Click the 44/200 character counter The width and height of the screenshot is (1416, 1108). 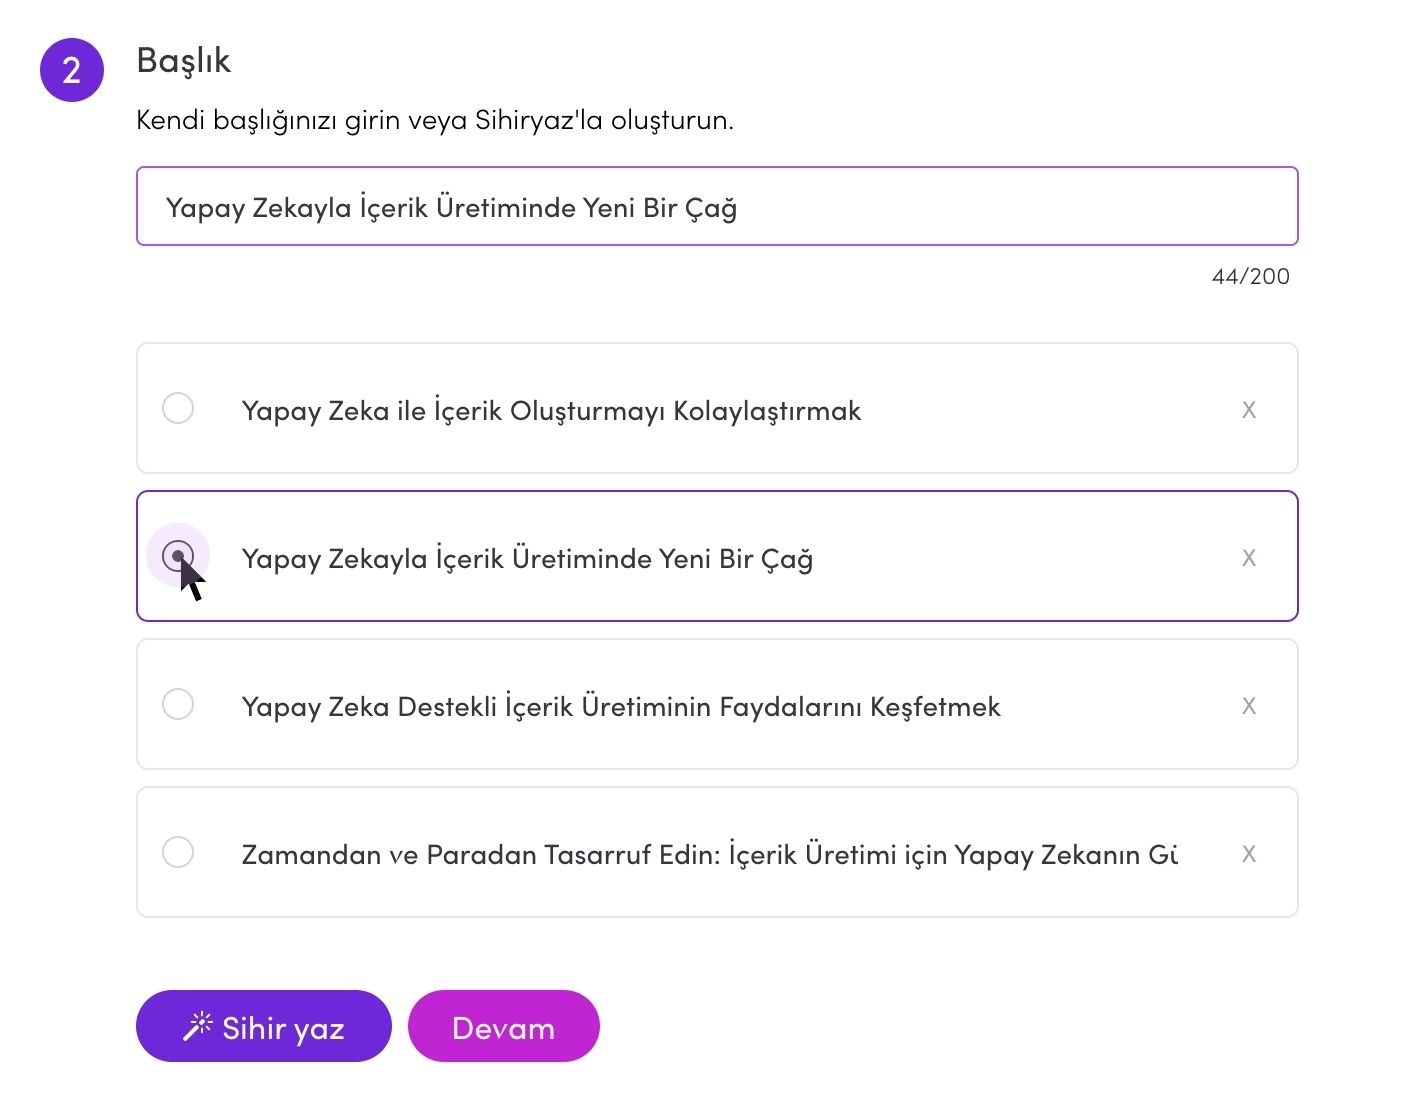pos(1250,277)
